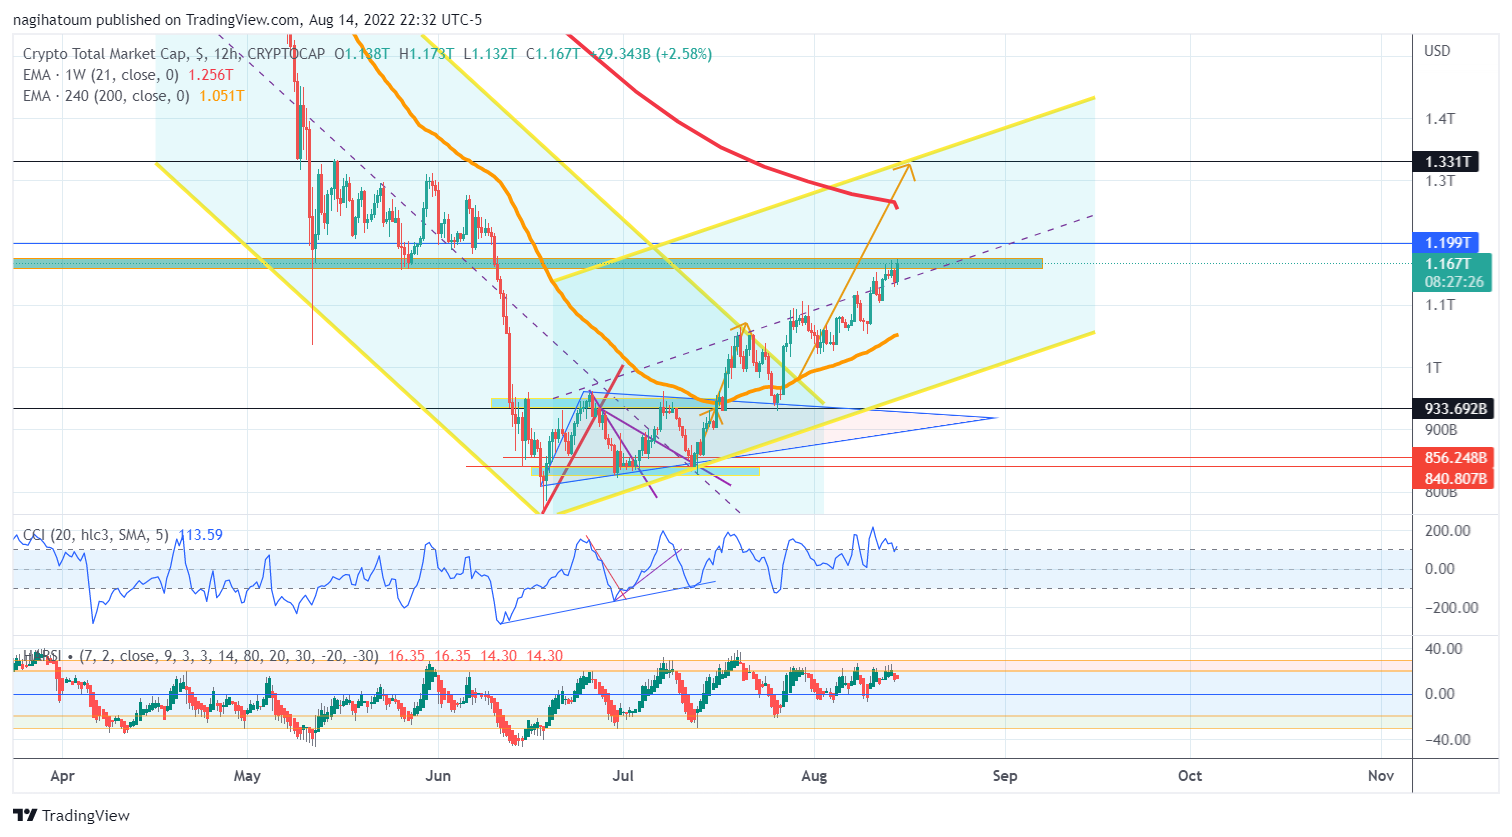Click the red 856.248B price label

(1452, 458)
